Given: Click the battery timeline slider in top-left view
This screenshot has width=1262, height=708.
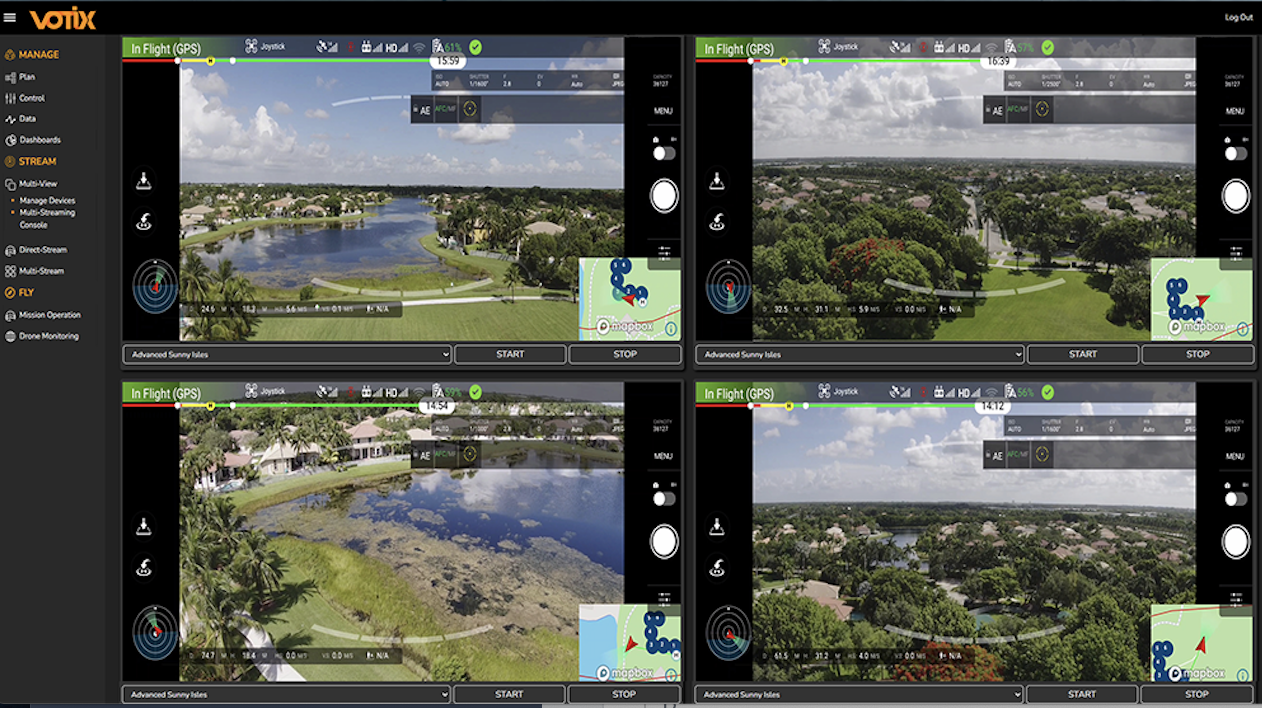Looking at the screenshot, I should (300, 61).
